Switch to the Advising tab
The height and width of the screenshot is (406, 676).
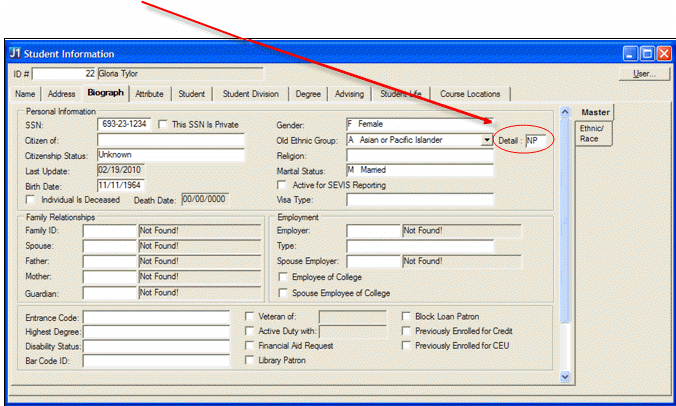pos(349,94)
